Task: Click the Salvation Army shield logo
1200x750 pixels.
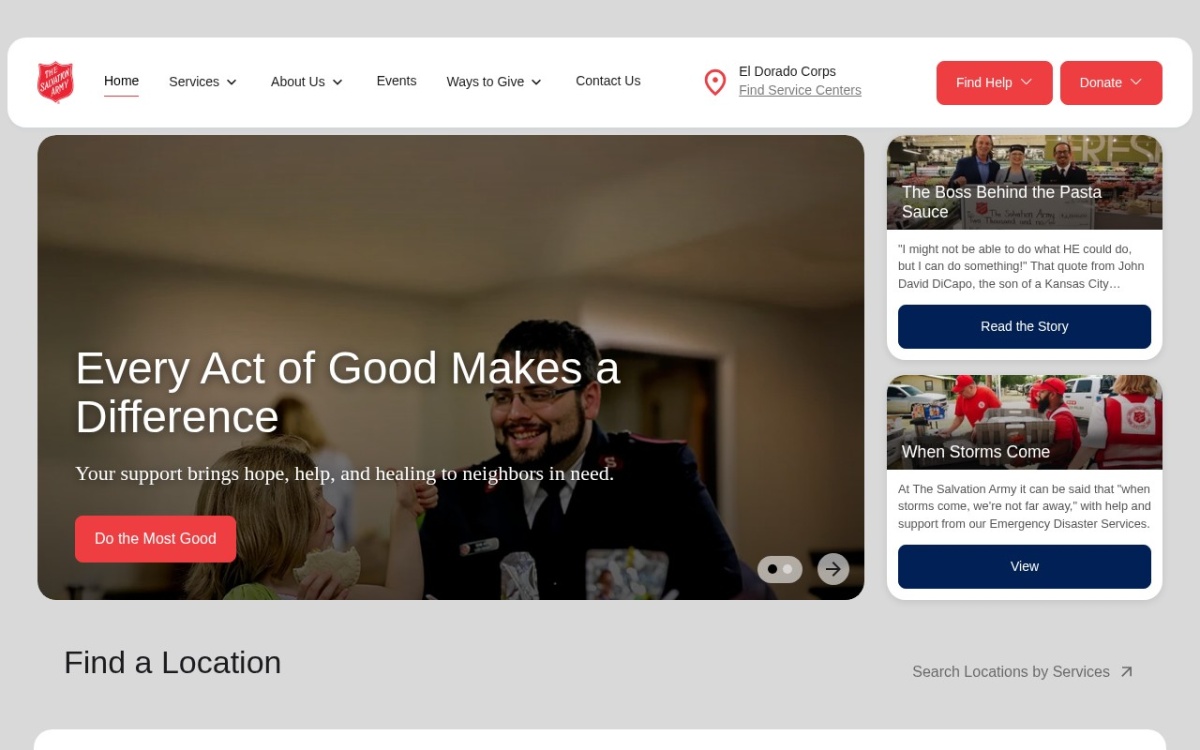Action: pyautogui.click(x=56, y=82)
